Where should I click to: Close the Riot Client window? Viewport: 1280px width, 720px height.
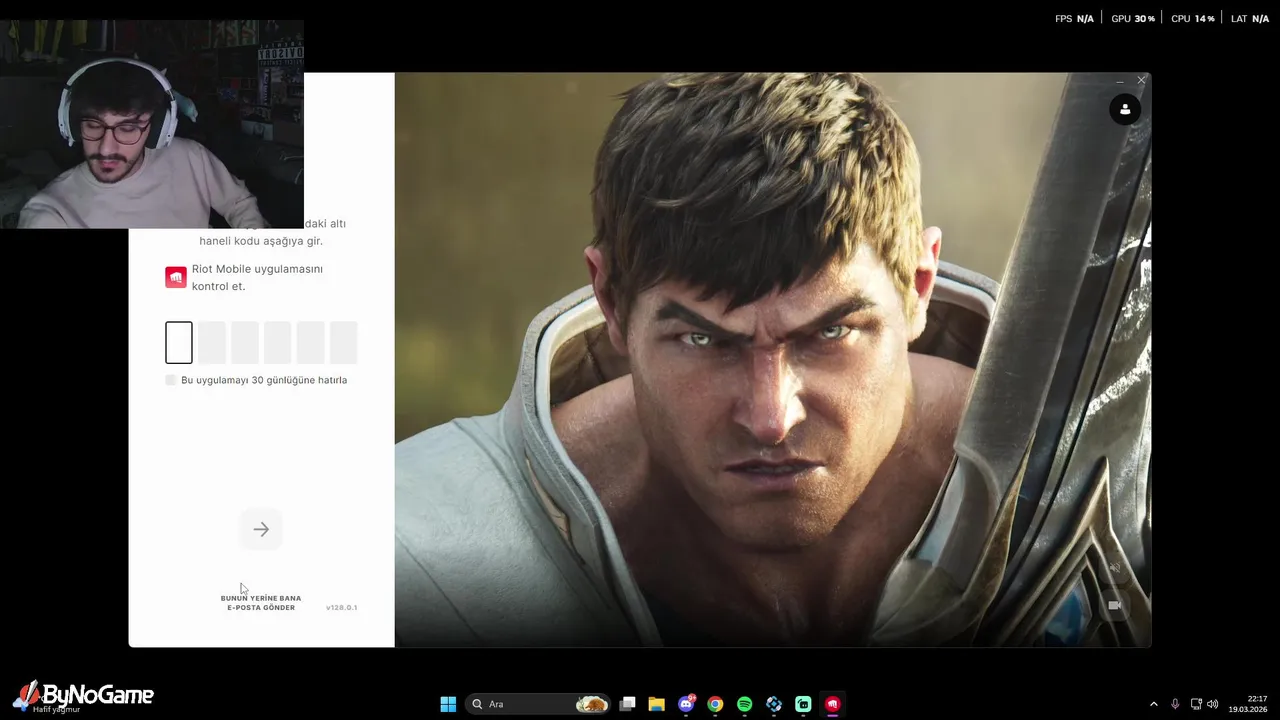click(x=1141, y=80)
